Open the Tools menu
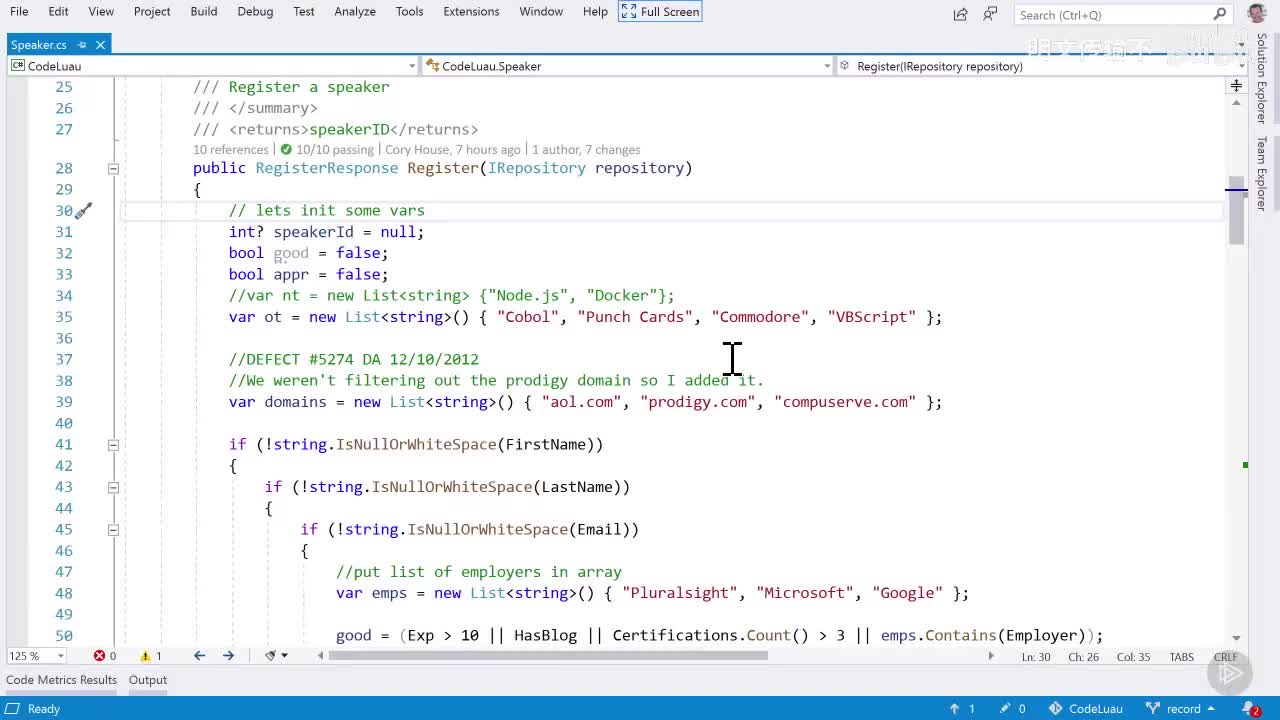The image size is (1280, 720). (409, 11)
